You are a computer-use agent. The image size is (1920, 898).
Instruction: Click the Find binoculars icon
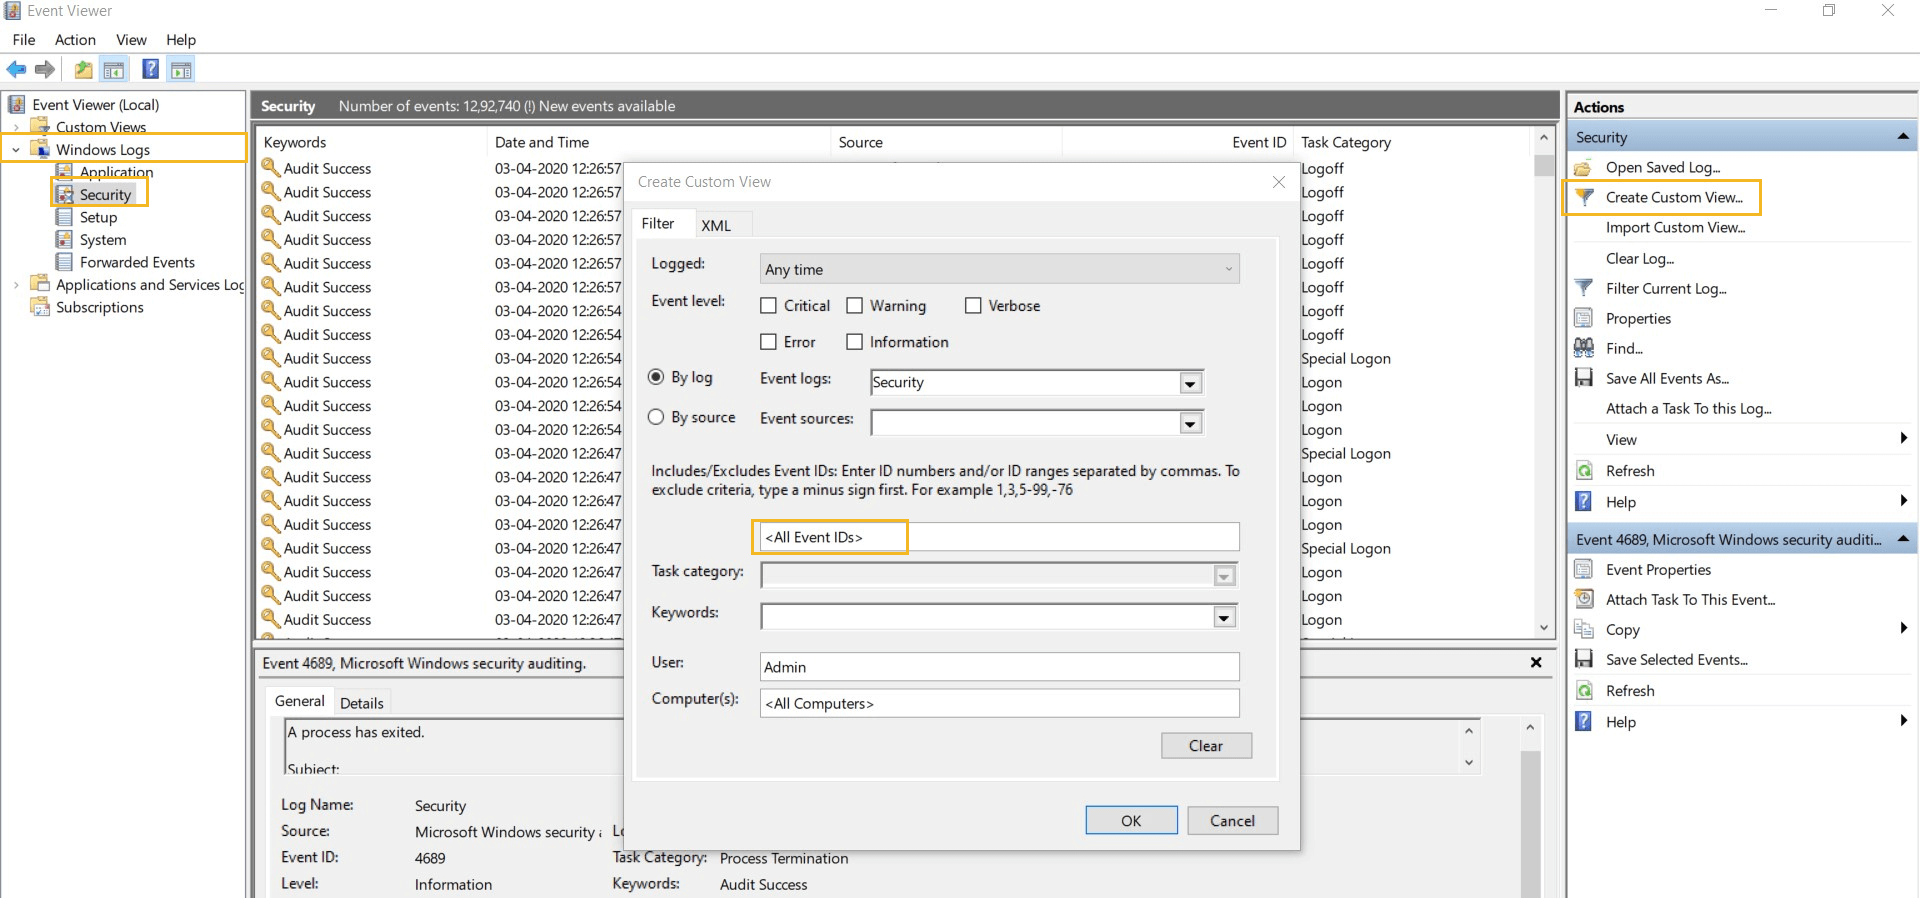(x=1584, y=348)
